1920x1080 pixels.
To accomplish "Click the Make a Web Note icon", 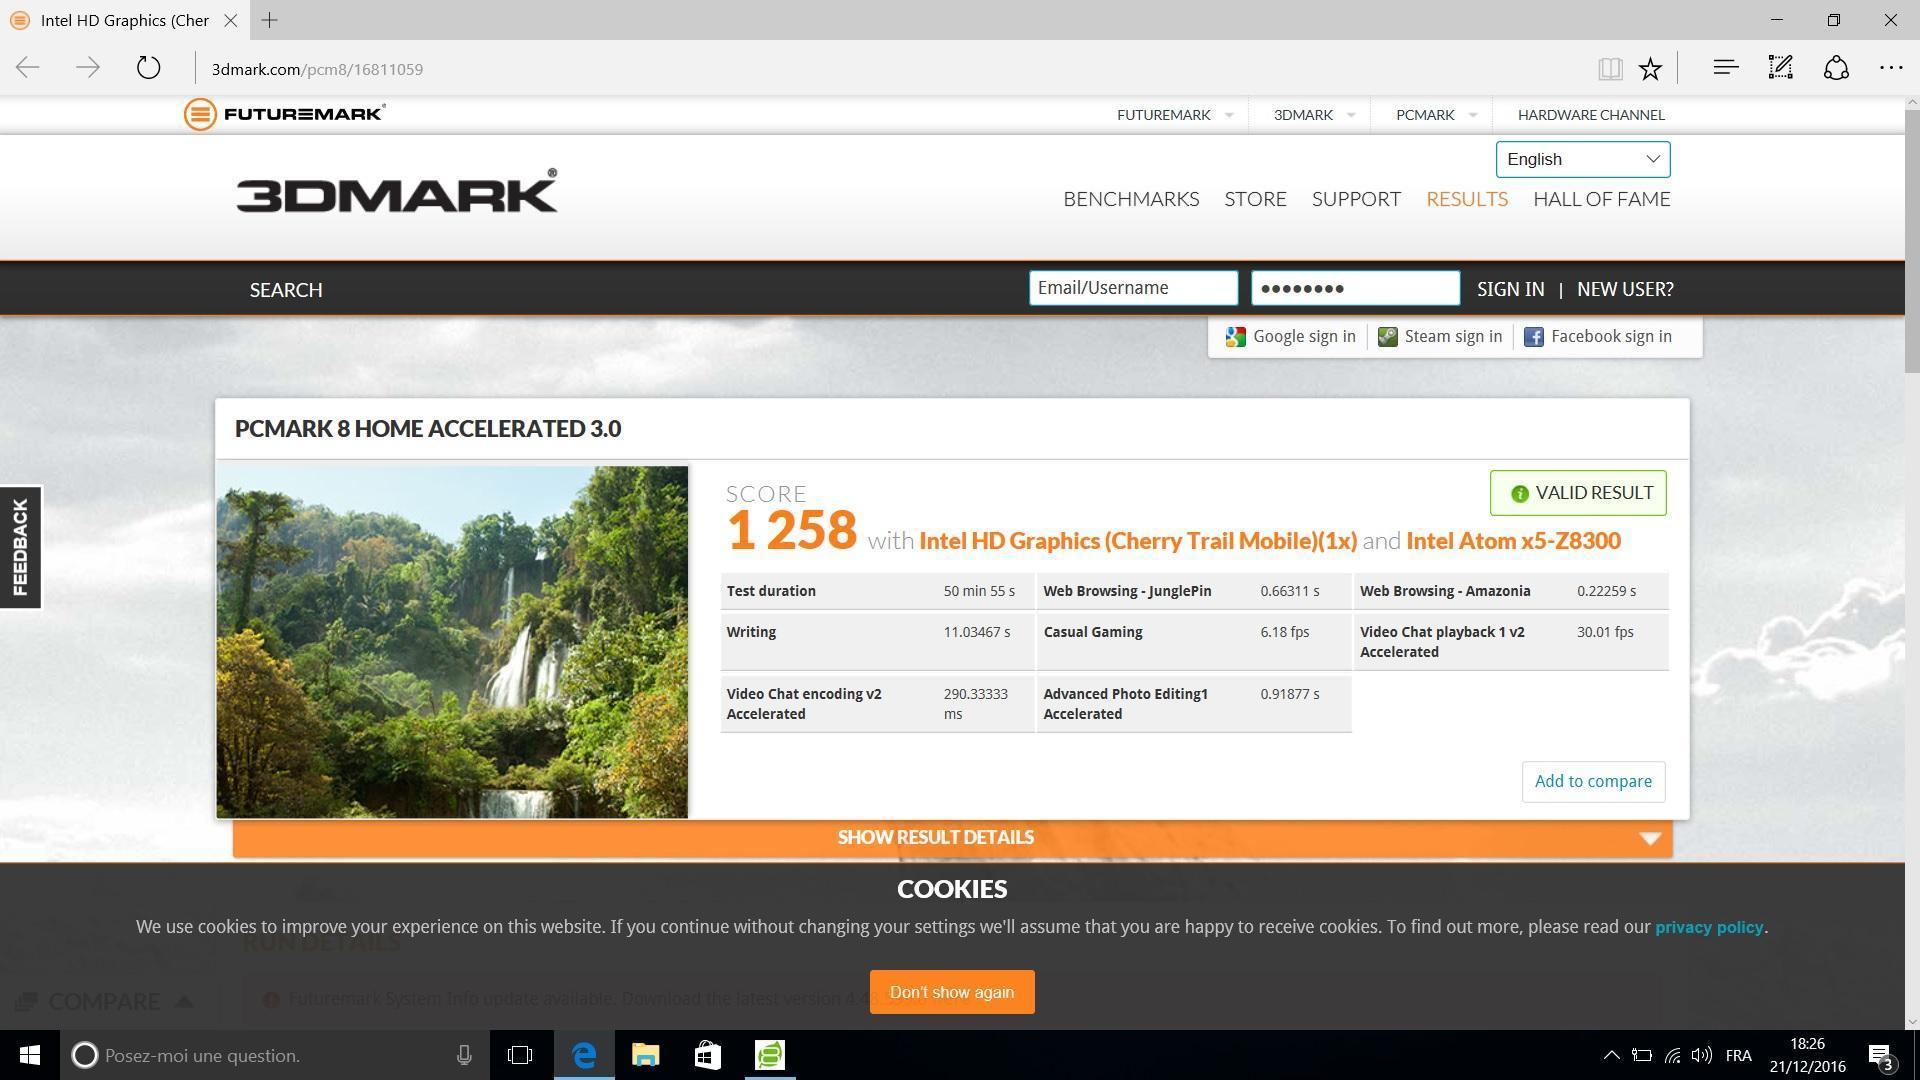I will click(1780, 68).
